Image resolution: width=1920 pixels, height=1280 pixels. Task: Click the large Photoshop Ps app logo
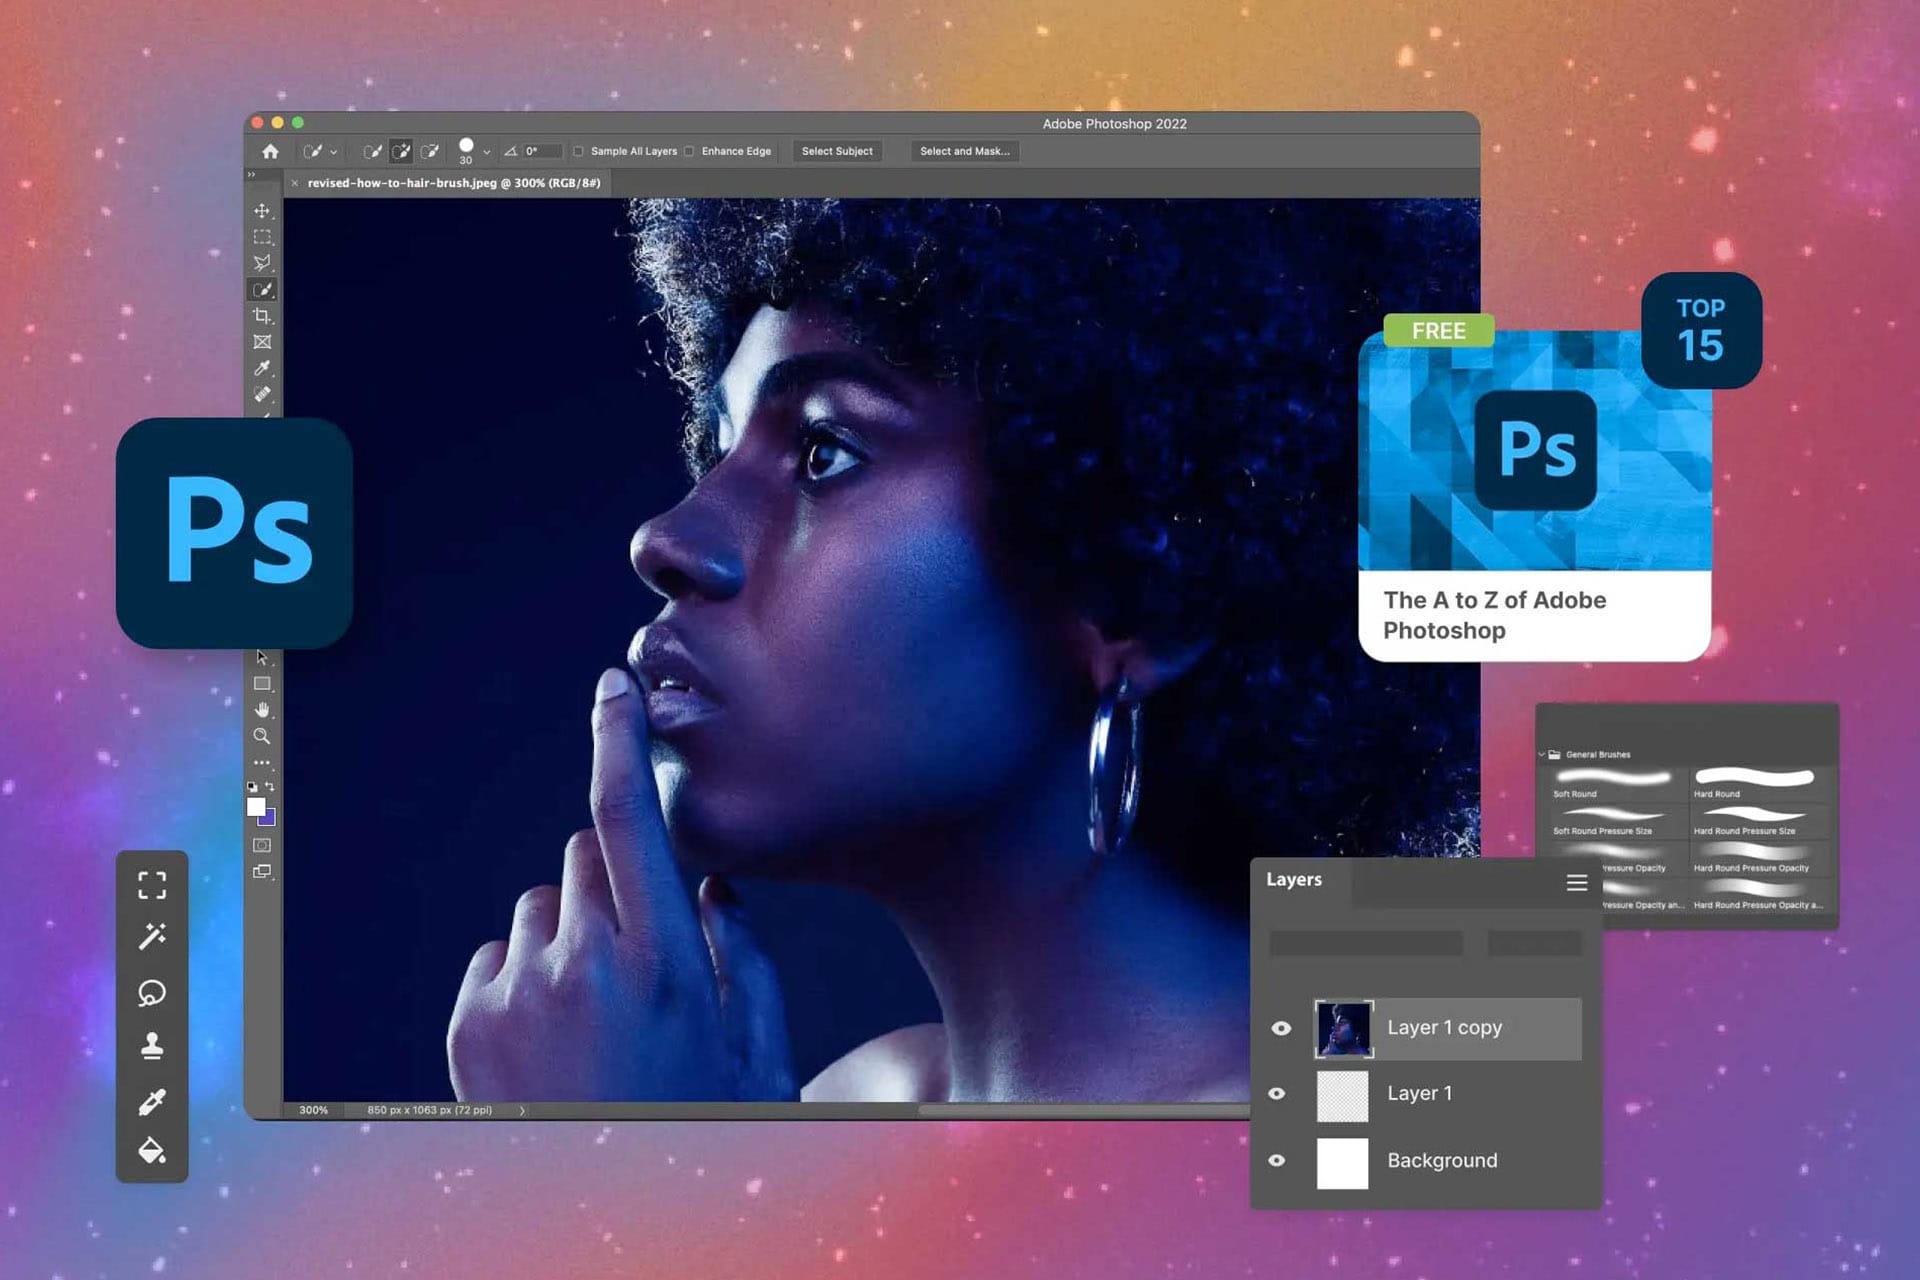pyautogui.click(x=235, y=533)
